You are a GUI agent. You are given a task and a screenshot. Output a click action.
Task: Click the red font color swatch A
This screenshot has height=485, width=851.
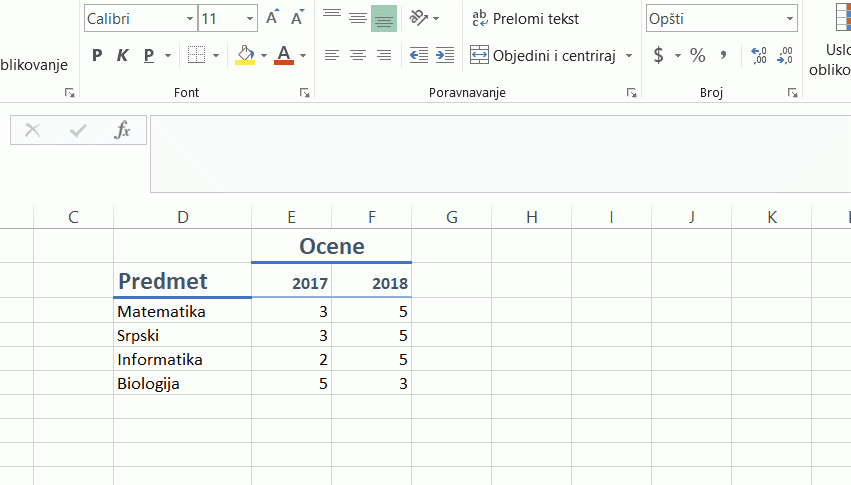coord(284,55)
